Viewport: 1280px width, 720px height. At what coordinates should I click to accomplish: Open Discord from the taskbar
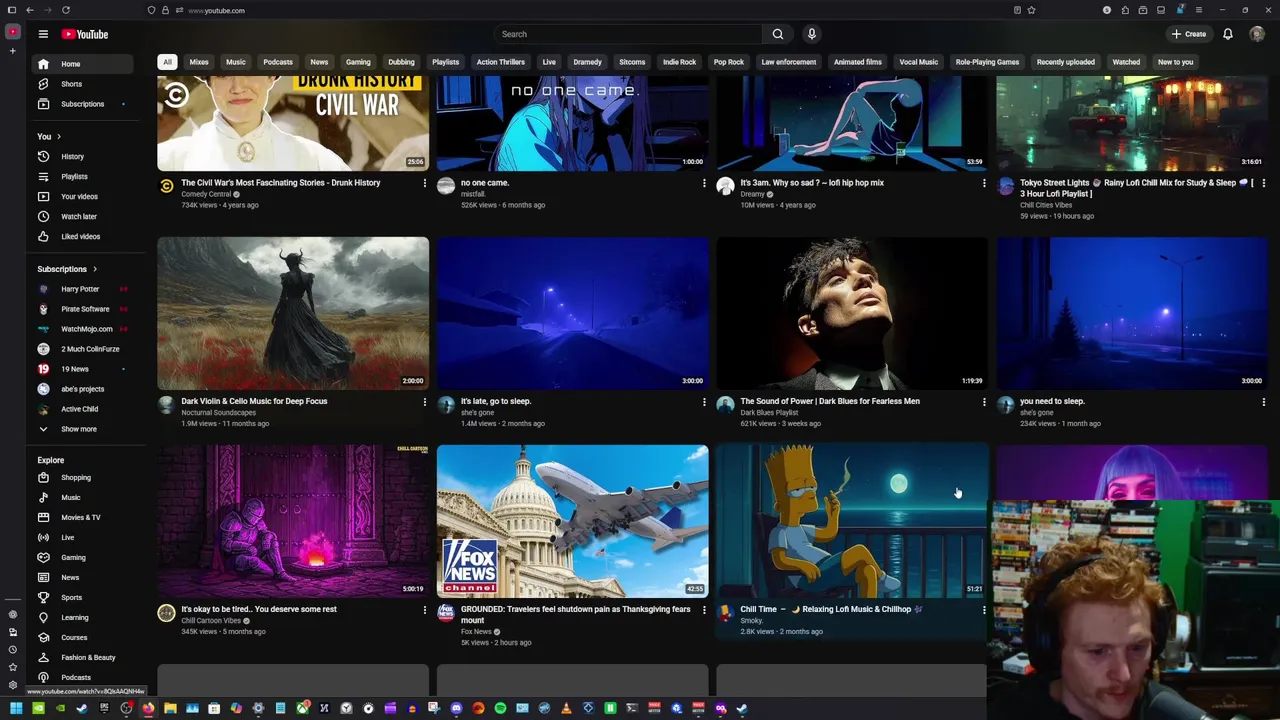click(x=456, y=708)
